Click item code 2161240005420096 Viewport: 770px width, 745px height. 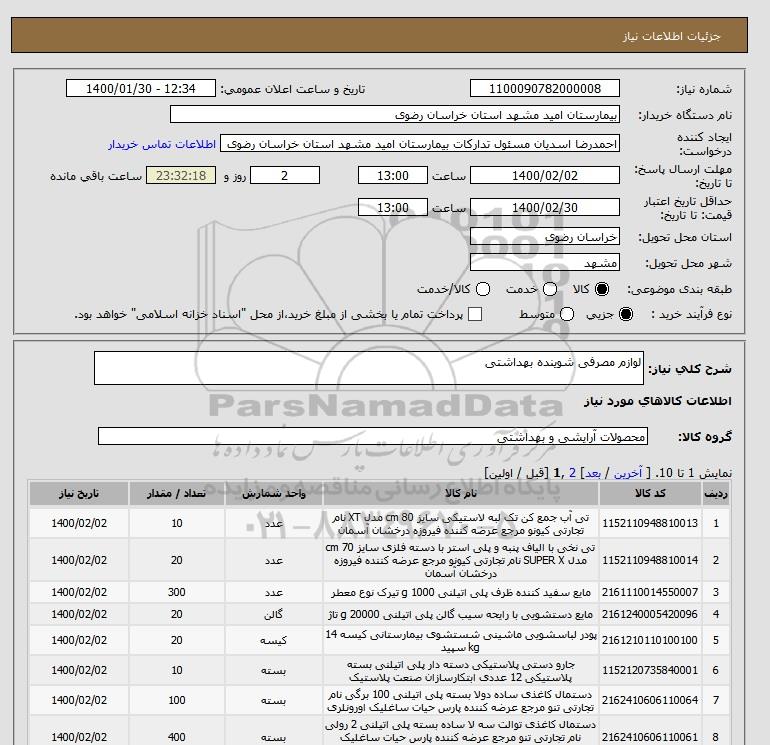(x=650, y=614)
